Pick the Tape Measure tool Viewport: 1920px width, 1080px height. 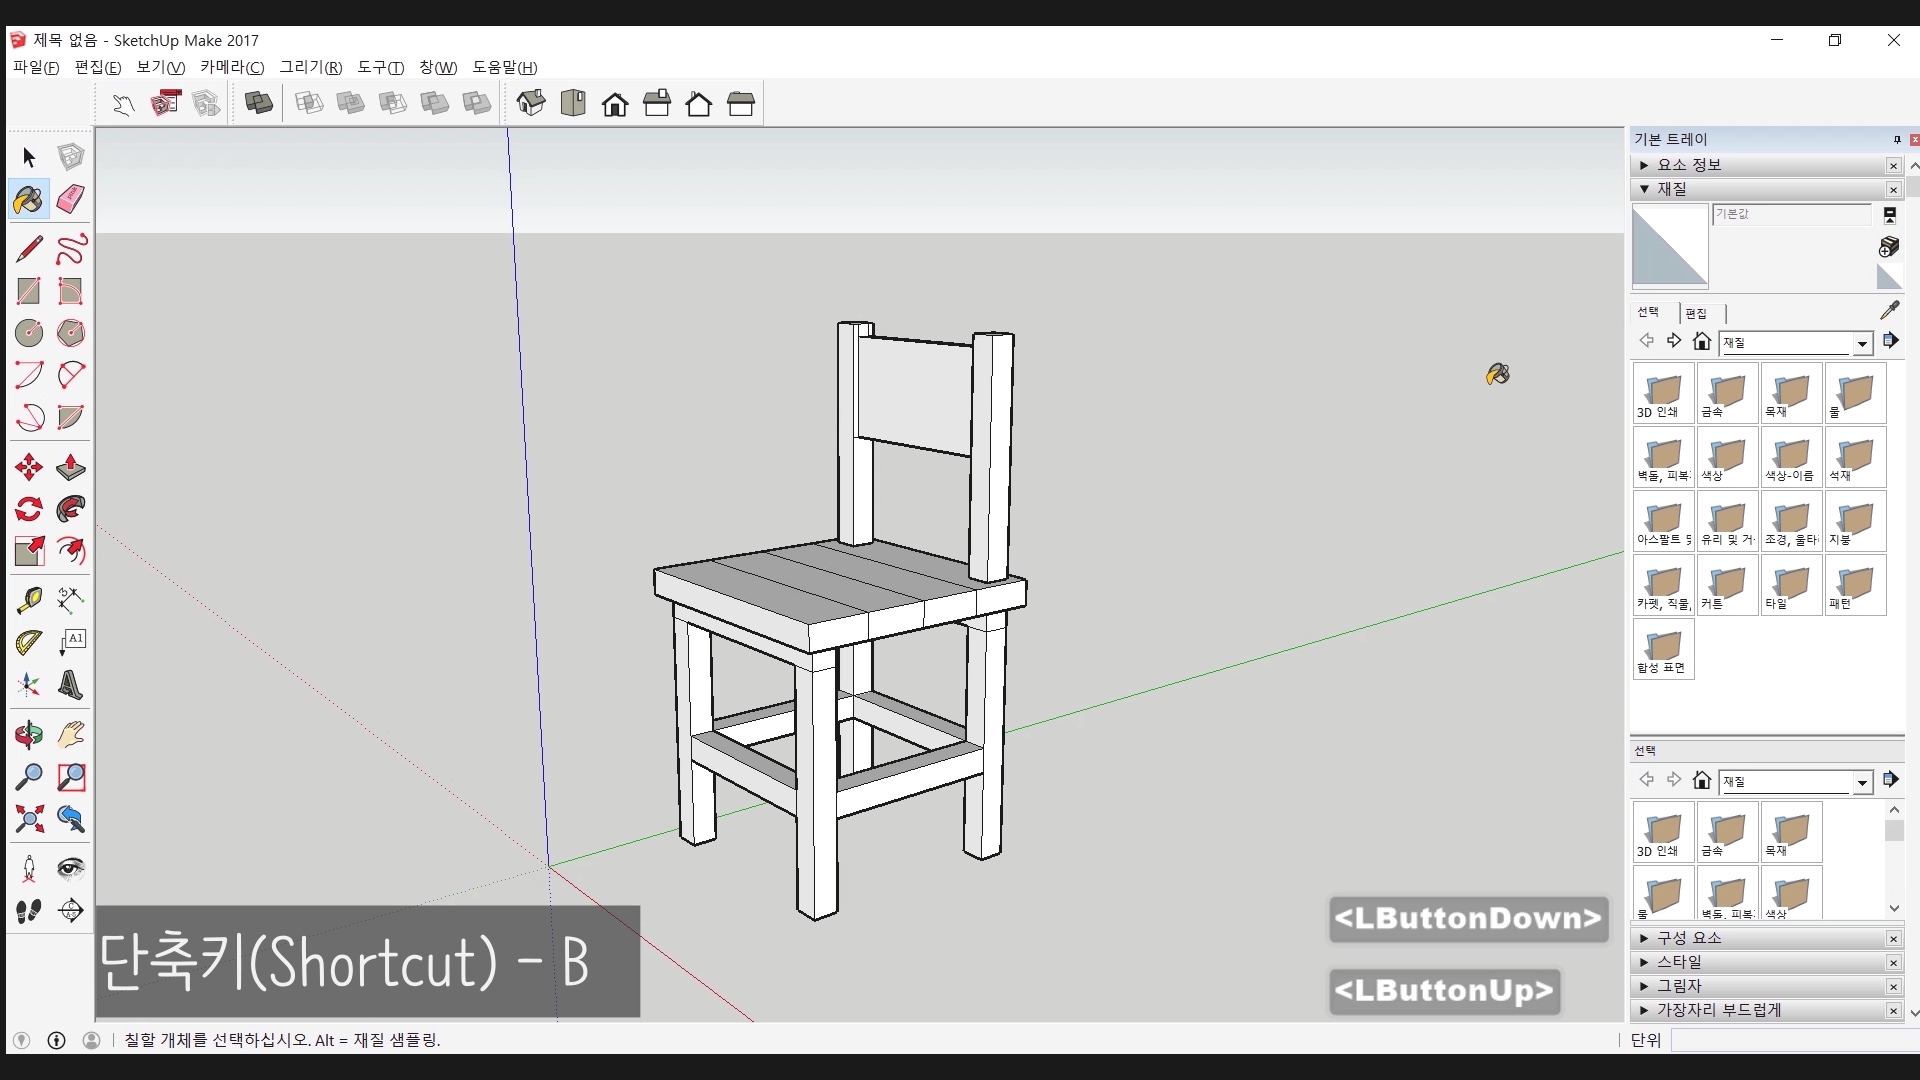29,599
